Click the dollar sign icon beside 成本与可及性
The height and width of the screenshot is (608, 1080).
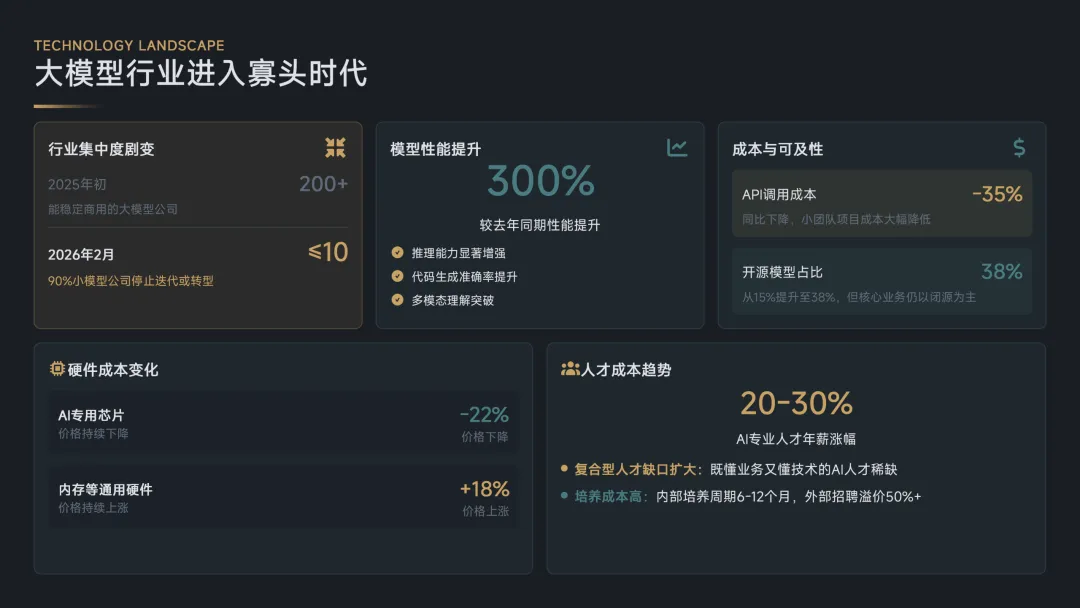coord(1019,148)
